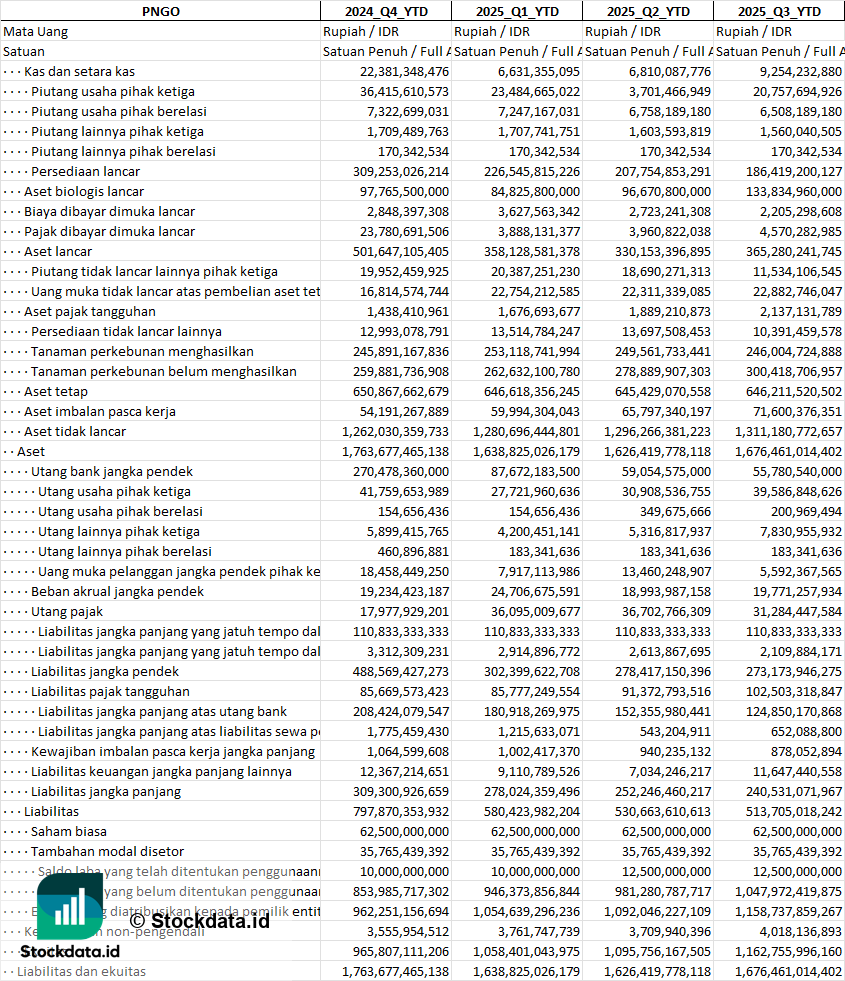
Task: Click the Biaya dibayar dimuka lancar label
Action: [109, 211]
